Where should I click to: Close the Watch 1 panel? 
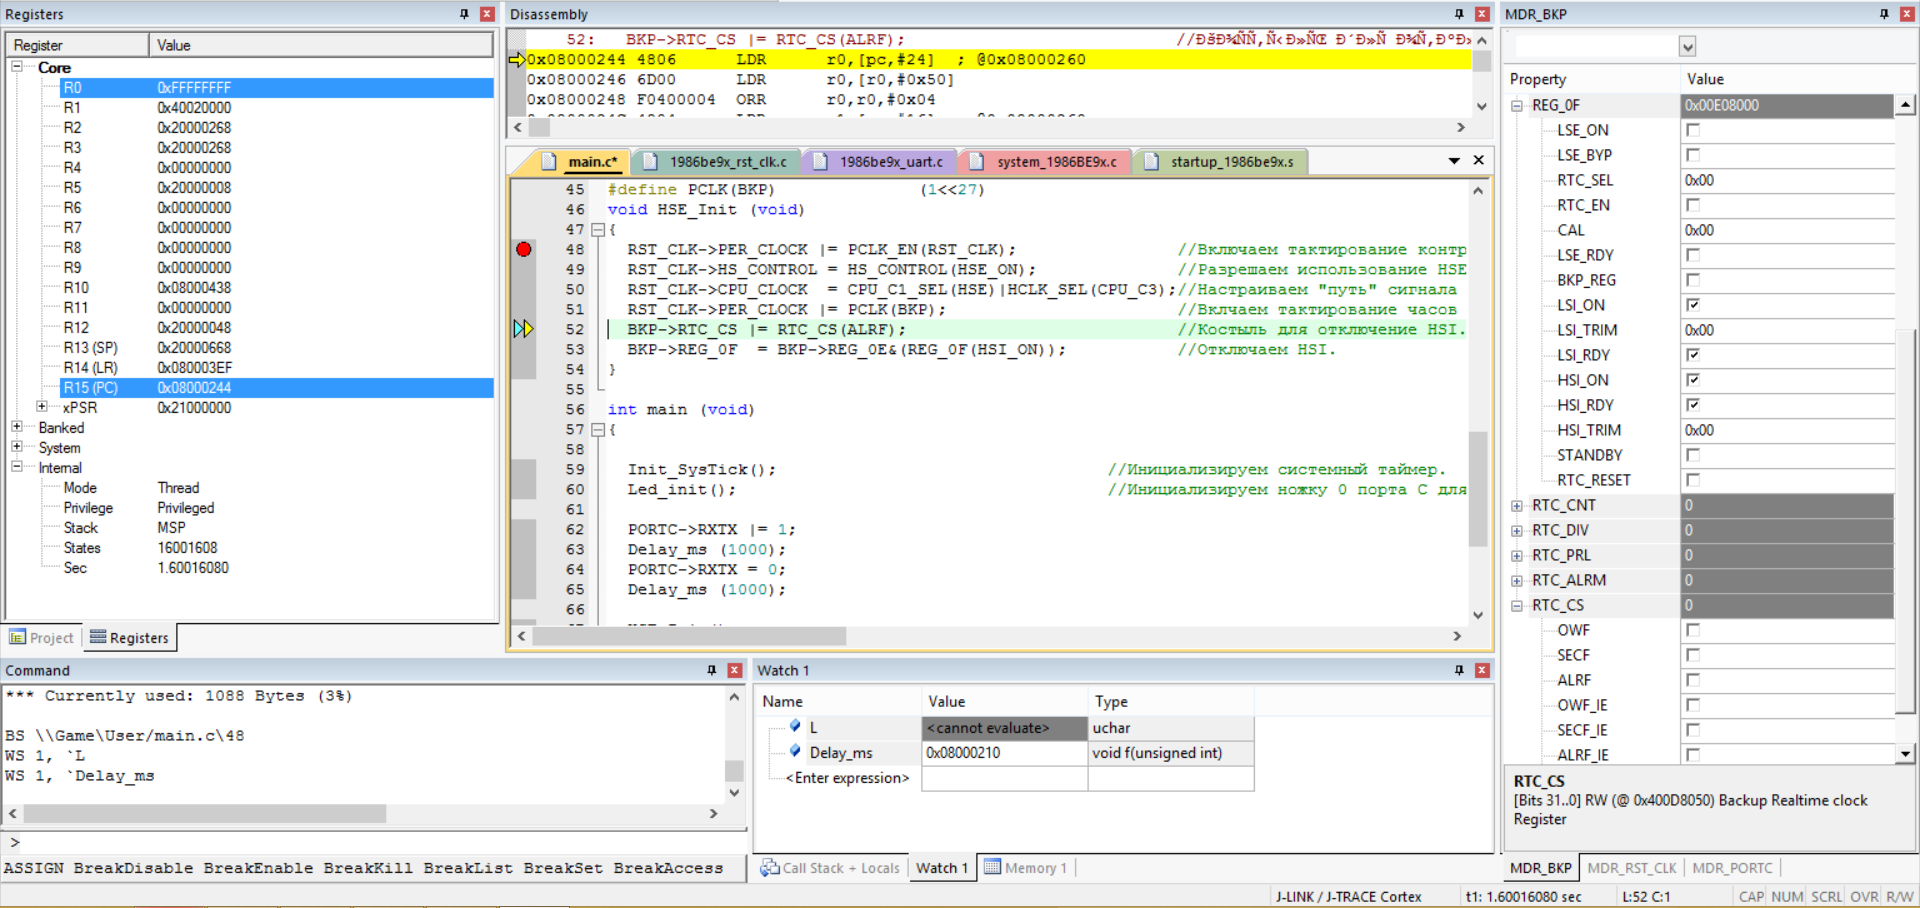point(1482,670)
